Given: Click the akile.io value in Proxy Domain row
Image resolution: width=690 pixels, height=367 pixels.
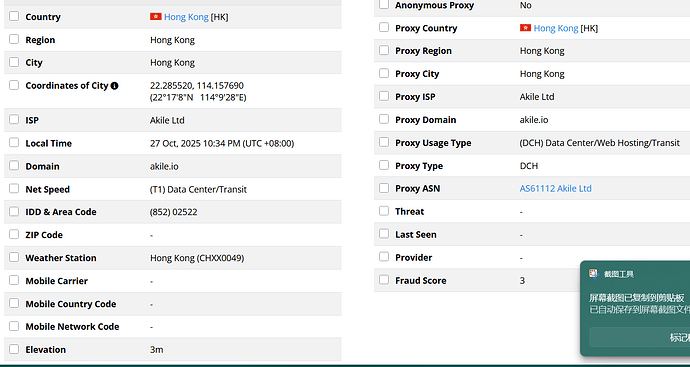Looking at the screenshot, I should point(534,120).
